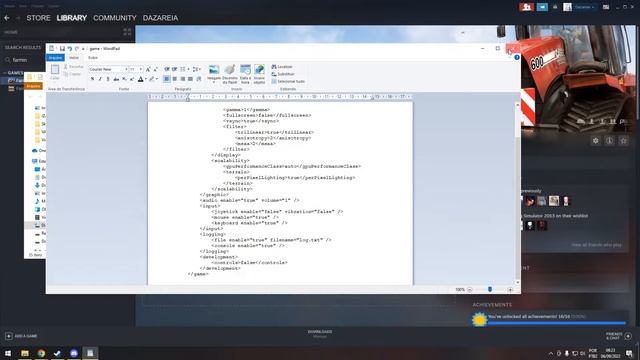Screen dimensions: 640x360
Task: Toggle superscript formatting
Action: click(131, 79)
